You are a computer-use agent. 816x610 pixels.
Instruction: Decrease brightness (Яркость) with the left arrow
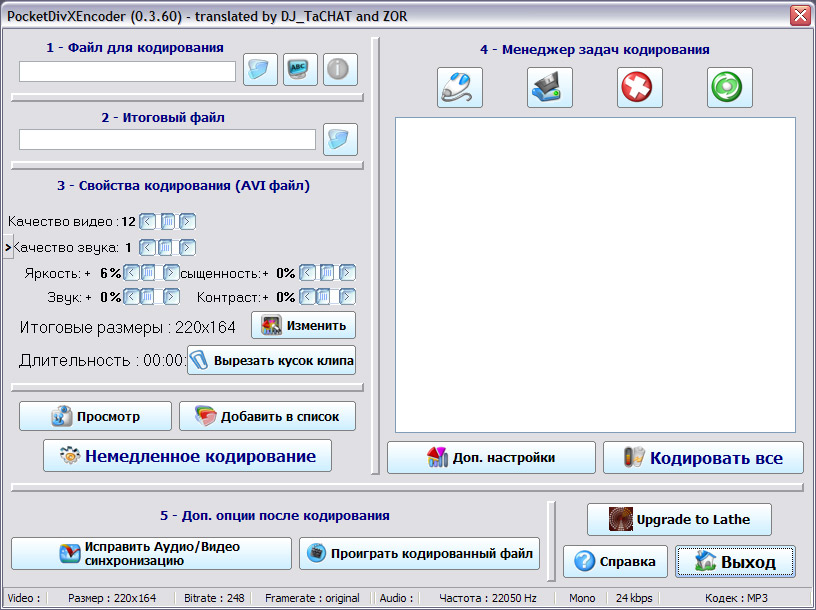(x=131, y=272)
